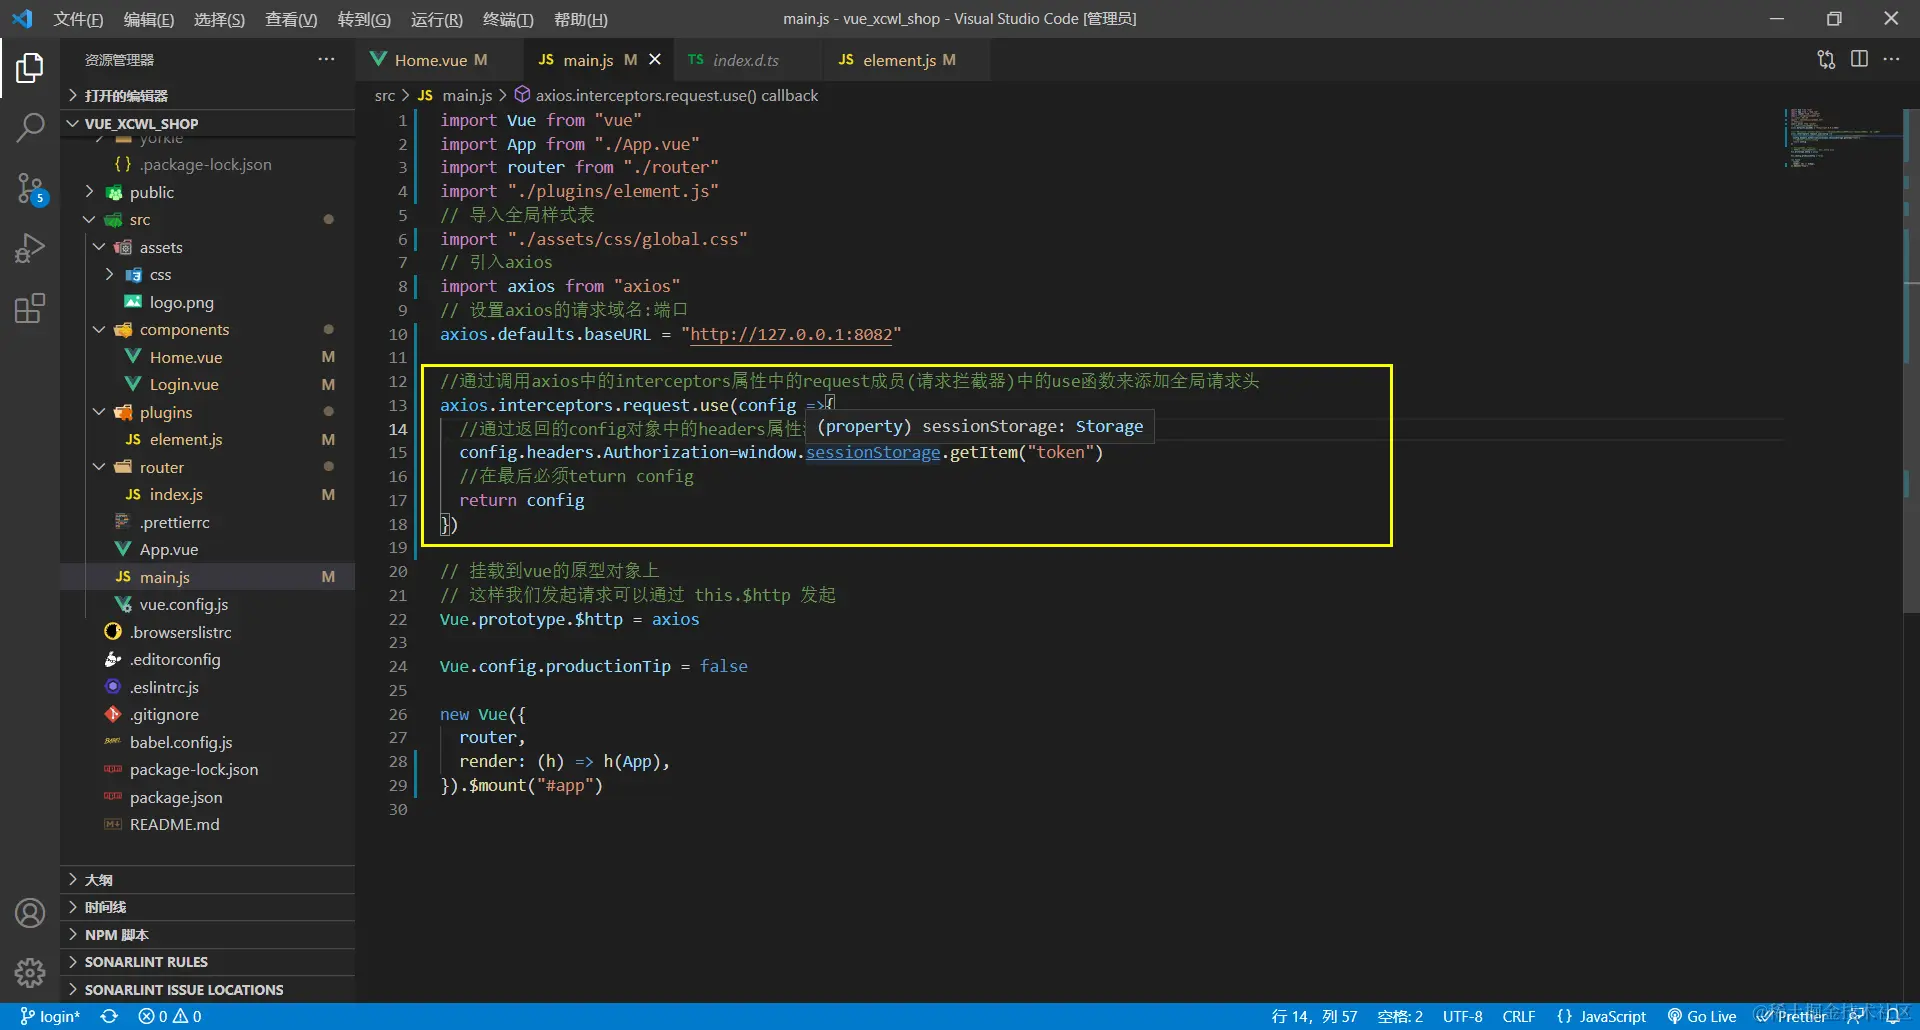
Task: Click the feedback icon in status bar
Action: 1856,1016
